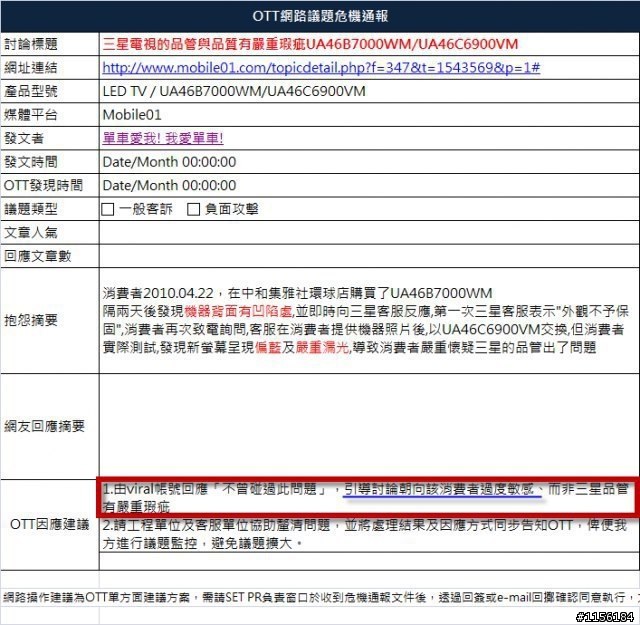Click the 網址連結 label cell
The height and width of the screenshot is (625, 640).
50,67
